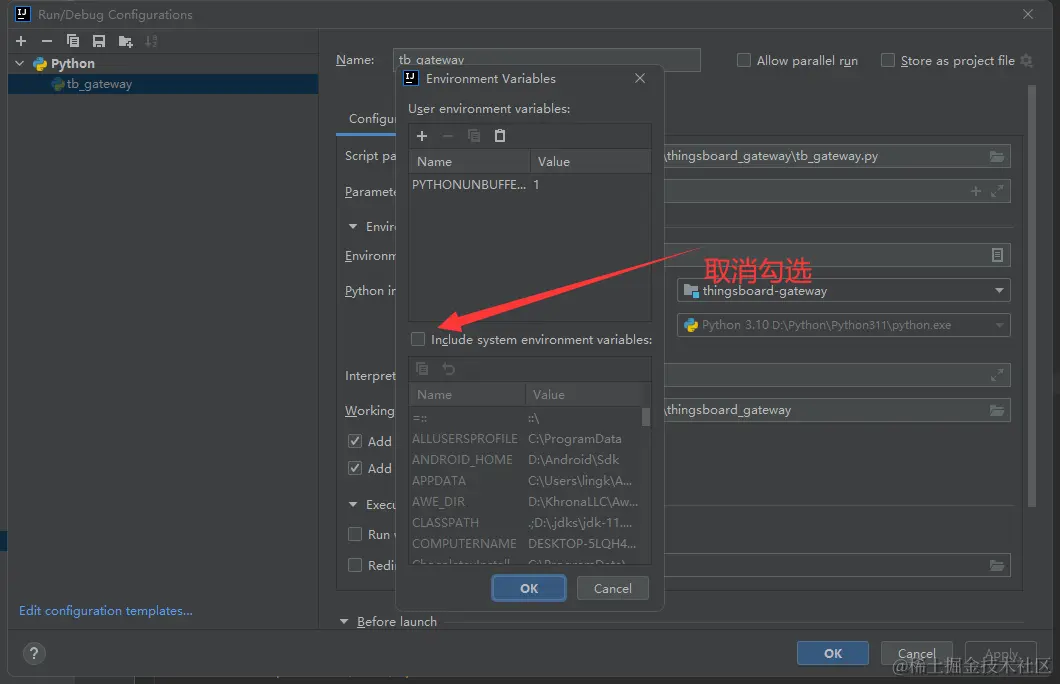The width and height of the screenshot is (1060, 684).
Task: Enable Redirect input from checkbox
Action: [355, 565]
